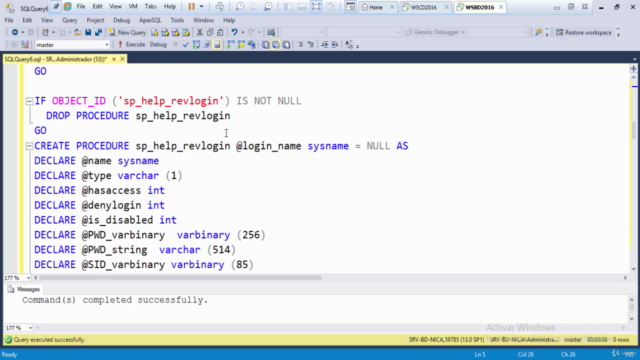
Task: Copy the selected text
Action: tap(210, 32)
